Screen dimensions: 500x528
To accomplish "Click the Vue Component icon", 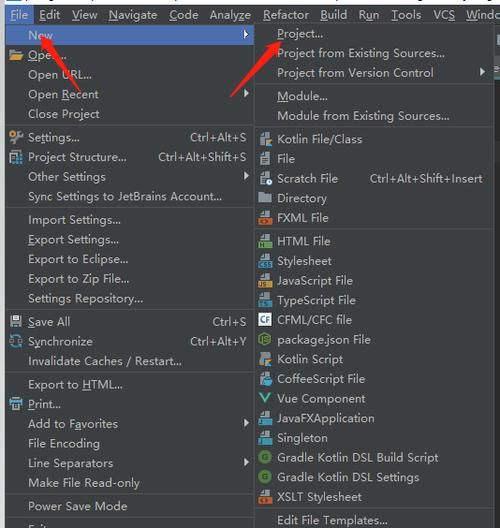I will click(265, 398).
